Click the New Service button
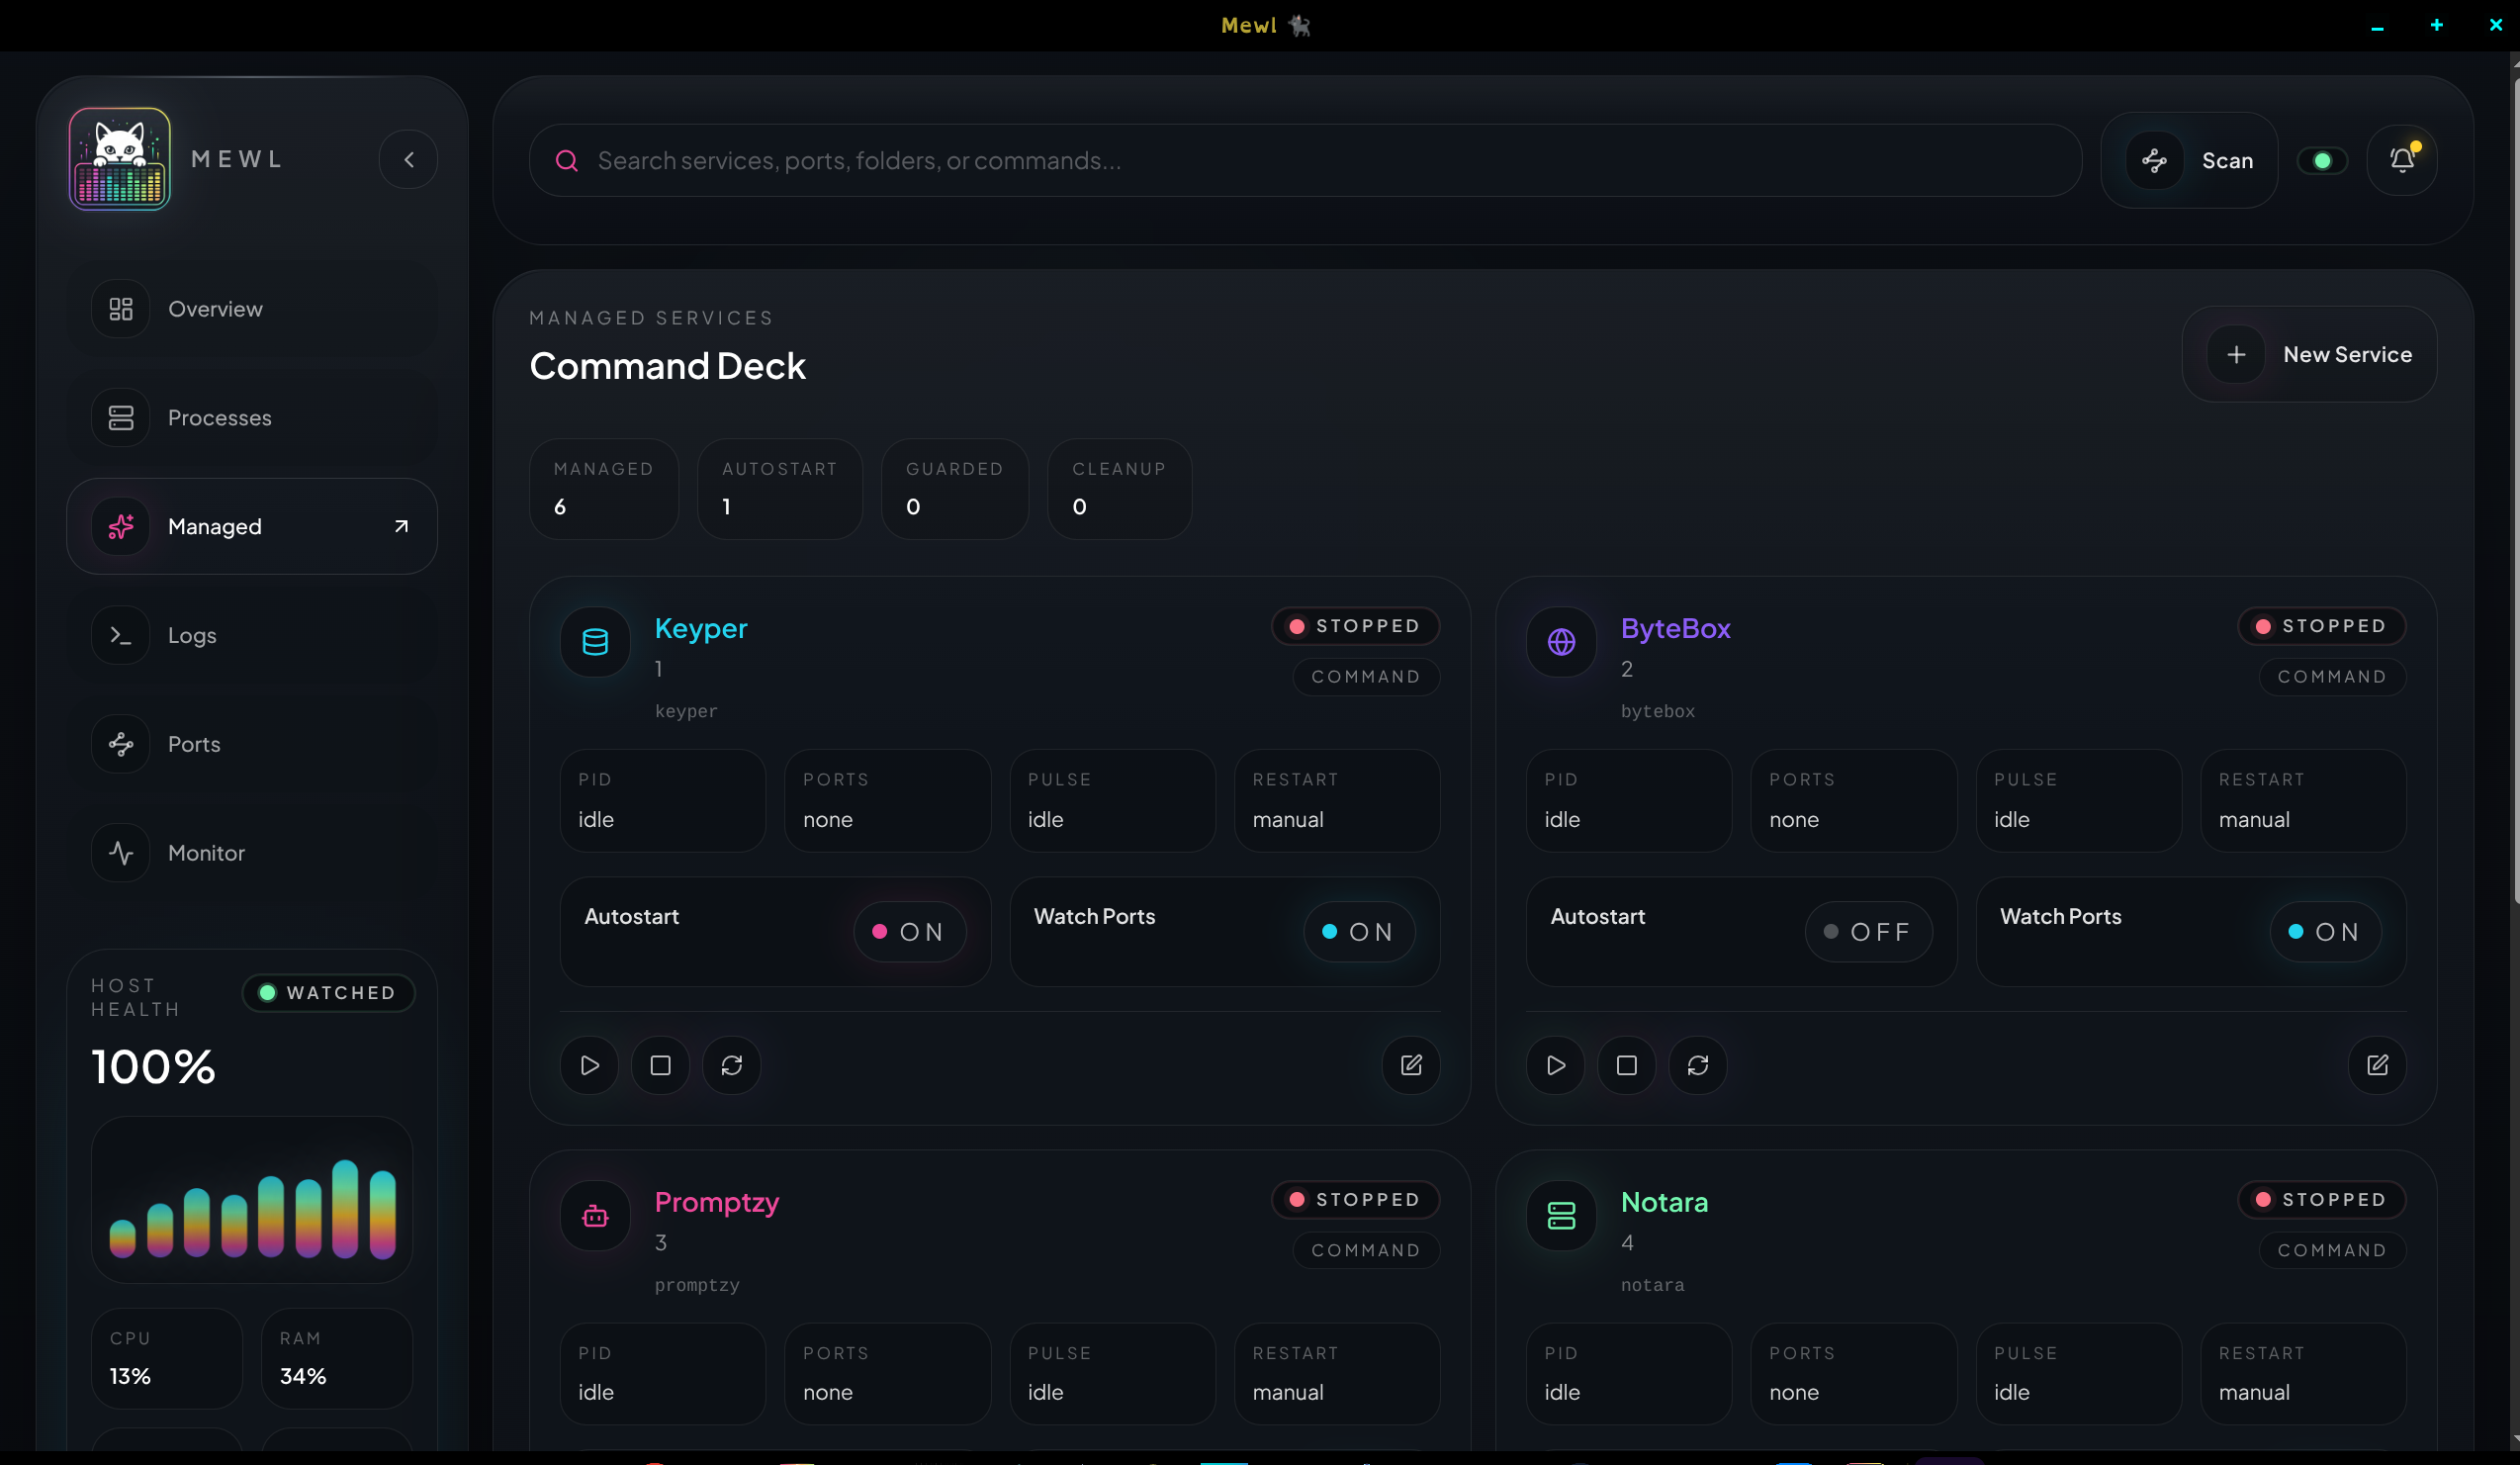Screen dimensions: 2520x1465 pos(2310,354)
